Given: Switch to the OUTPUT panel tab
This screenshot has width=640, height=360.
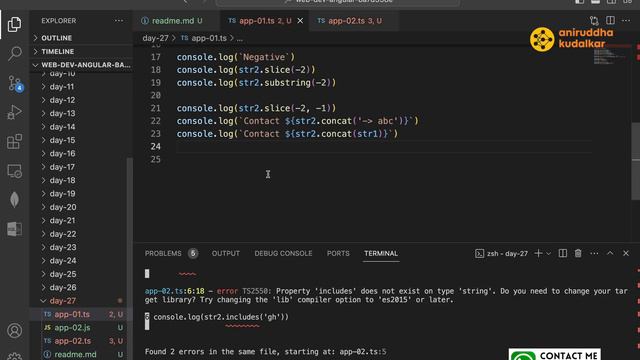Looking at the screenshot, I should coord(226,253).
